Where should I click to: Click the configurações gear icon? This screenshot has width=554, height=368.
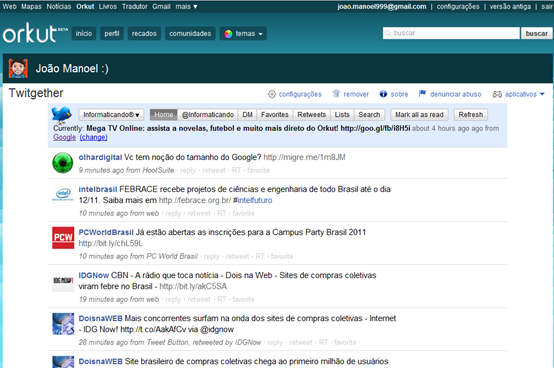pos(272,94)
